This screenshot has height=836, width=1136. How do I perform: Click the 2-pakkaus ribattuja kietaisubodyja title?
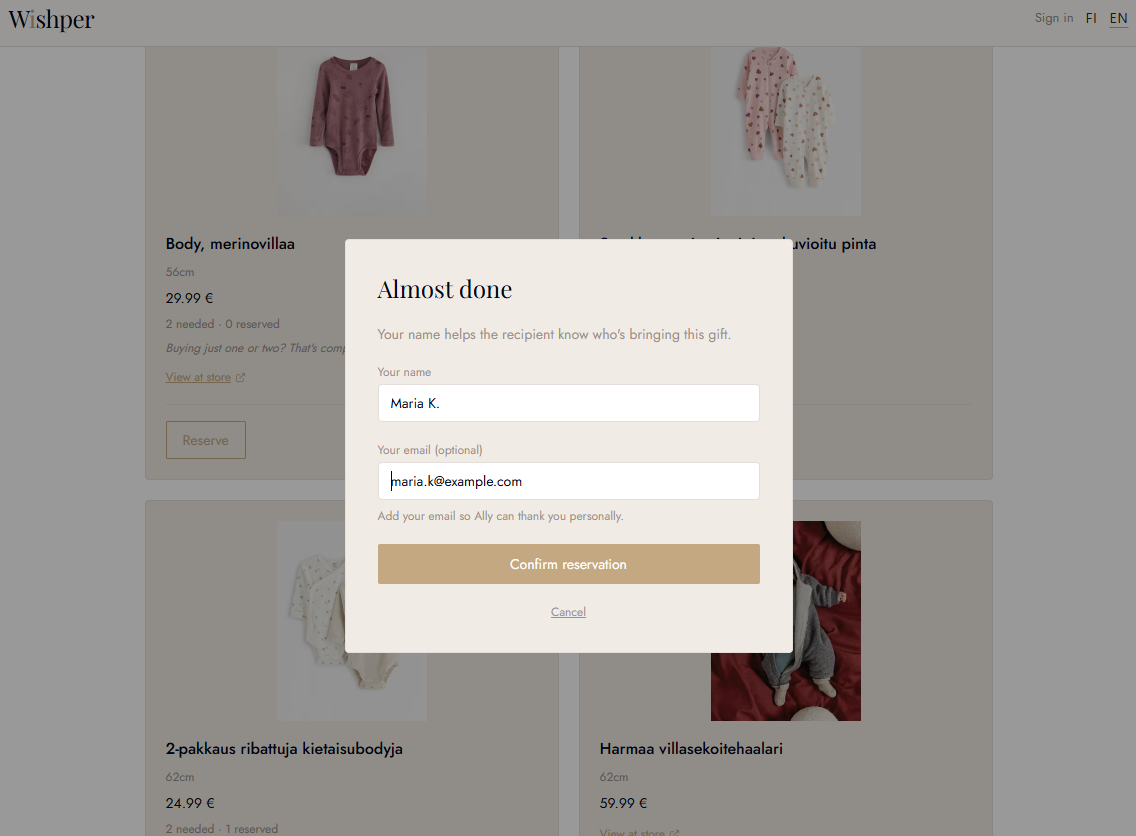pyautogui.click(x=284, y=748)
